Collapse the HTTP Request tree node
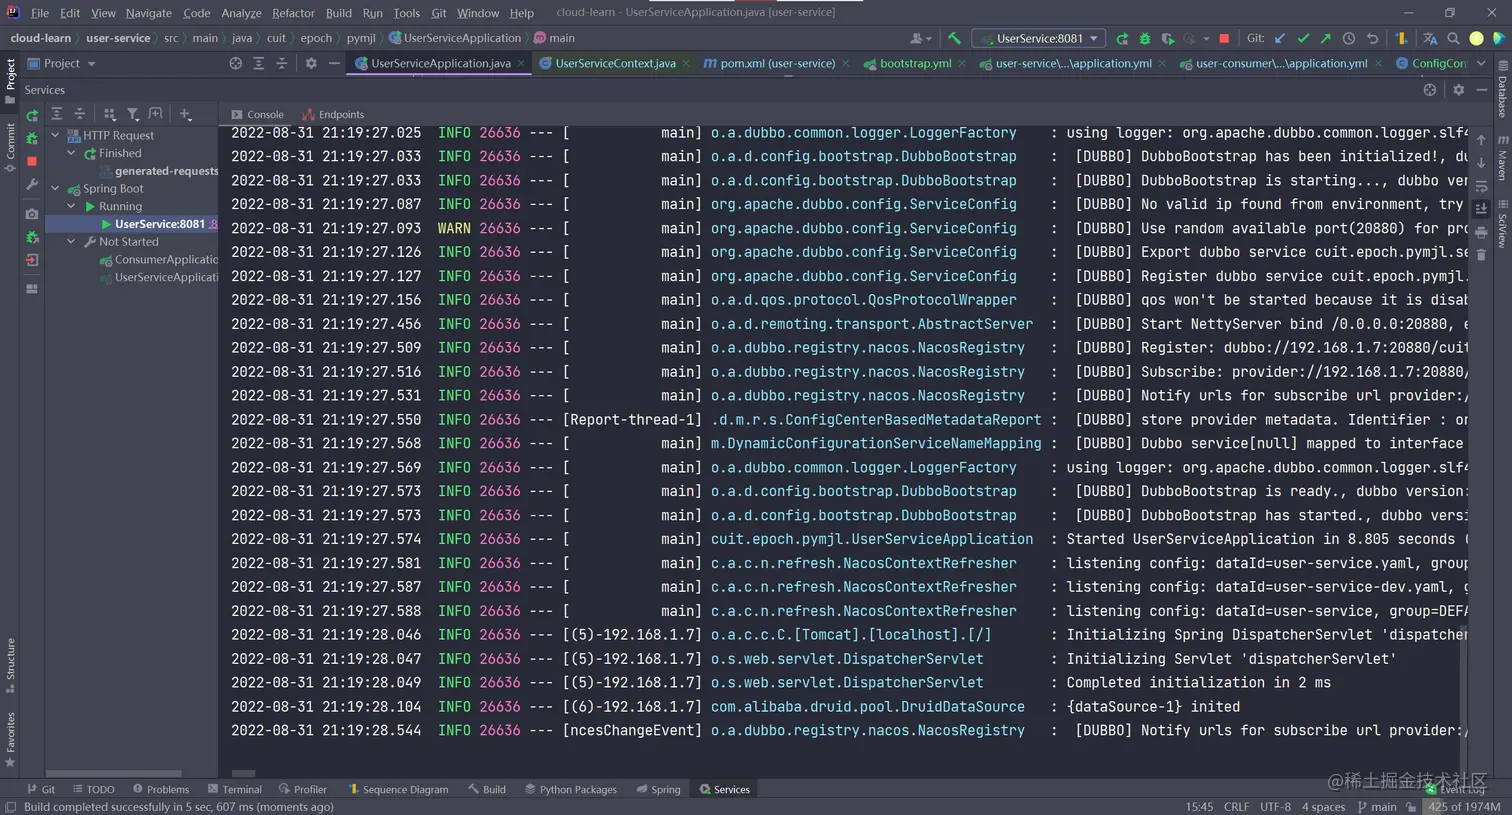 55,135
